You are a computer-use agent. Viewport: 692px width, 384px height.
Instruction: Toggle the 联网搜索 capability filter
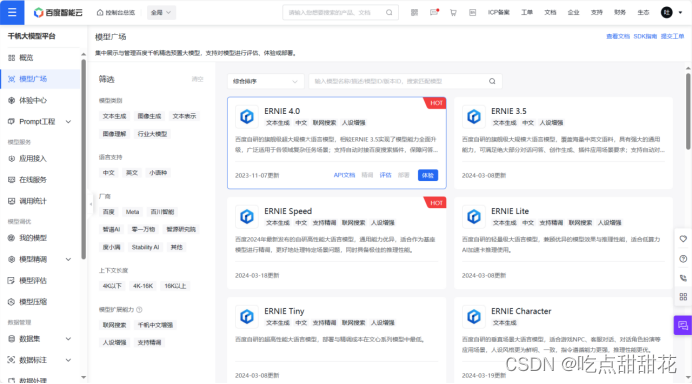pos(114,325)
